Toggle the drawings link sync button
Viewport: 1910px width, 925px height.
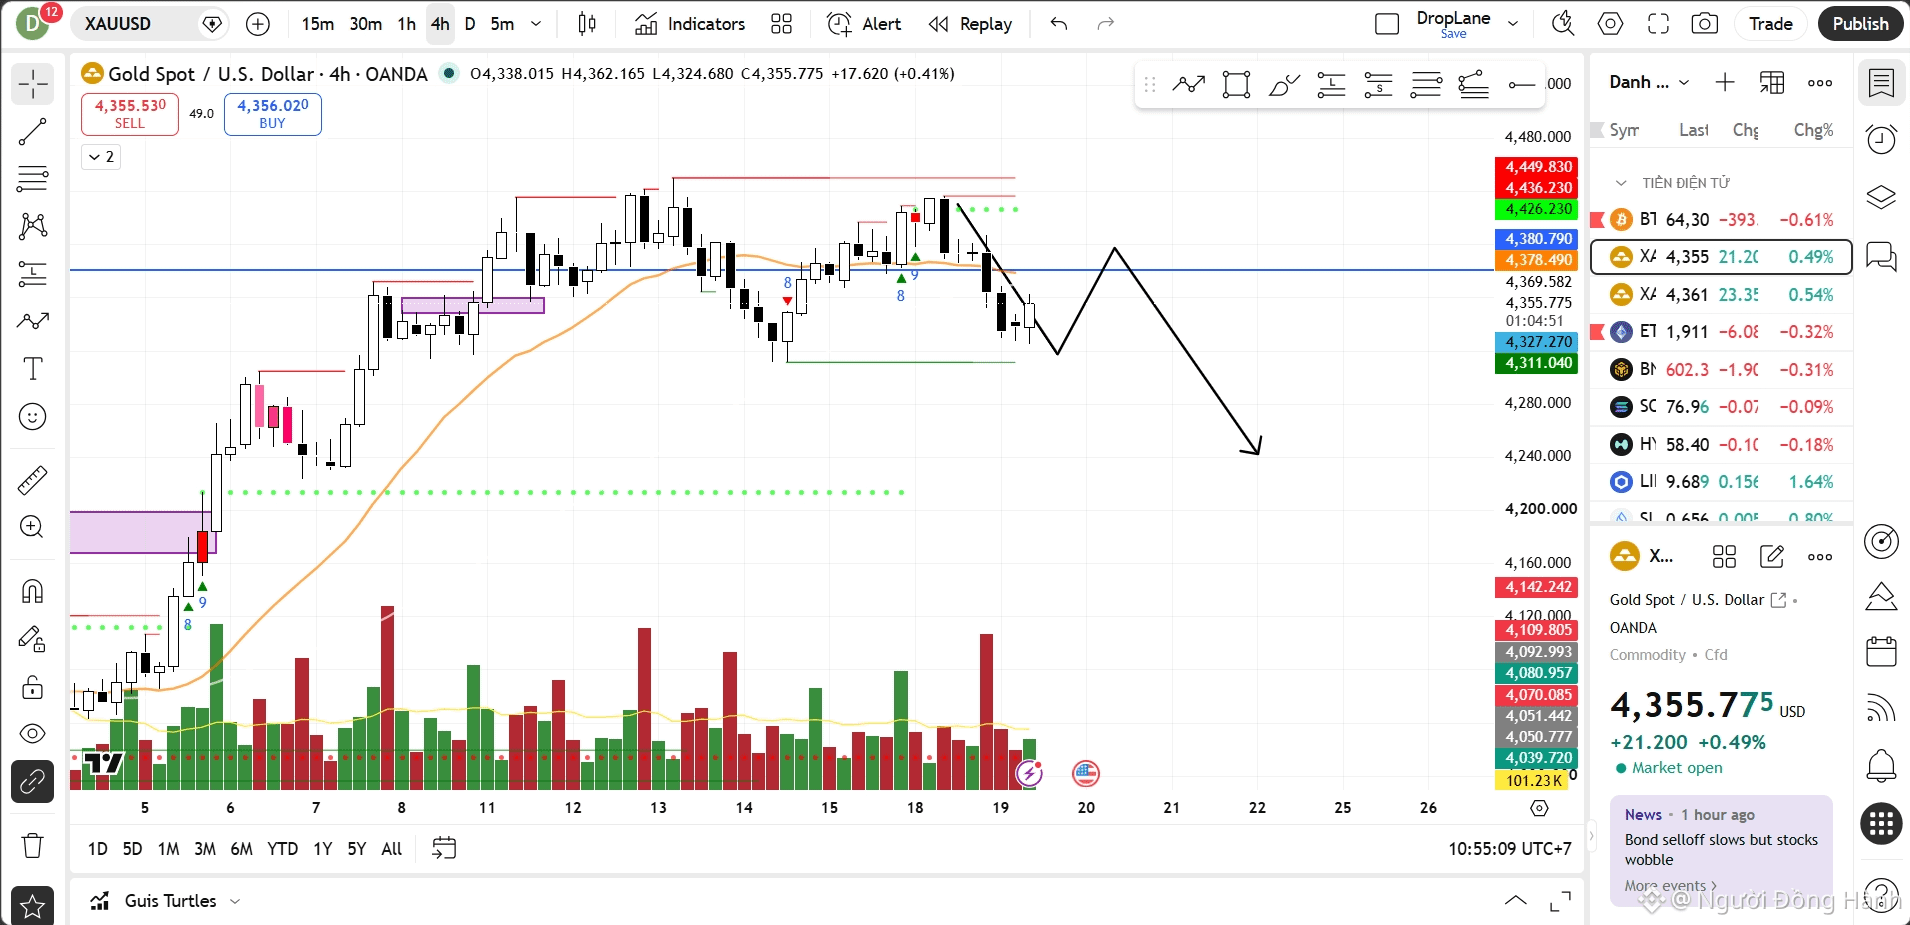tap(33, 782)
